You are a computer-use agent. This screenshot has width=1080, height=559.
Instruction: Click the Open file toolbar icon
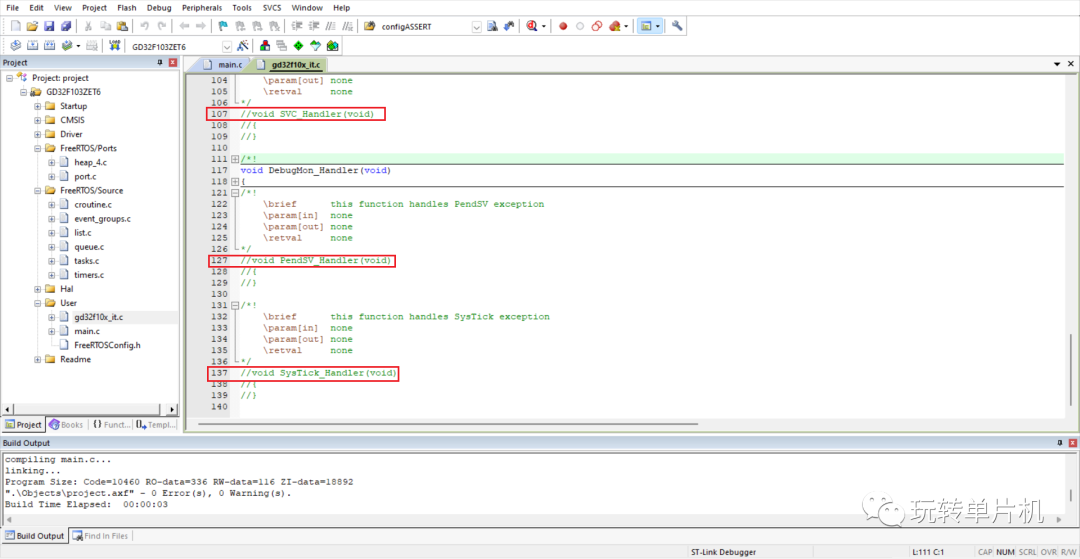32,26
